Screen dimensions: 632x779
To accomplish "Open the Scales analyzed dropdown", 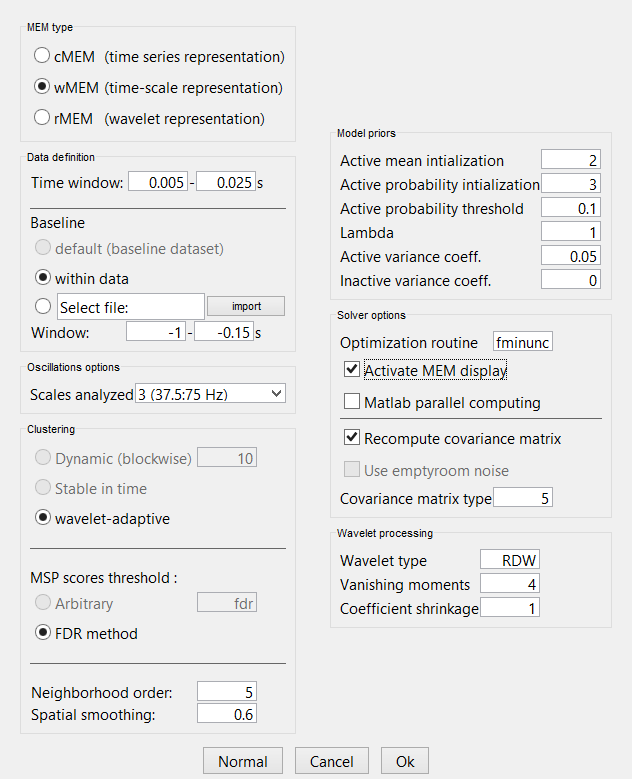I will pos(210,393).
